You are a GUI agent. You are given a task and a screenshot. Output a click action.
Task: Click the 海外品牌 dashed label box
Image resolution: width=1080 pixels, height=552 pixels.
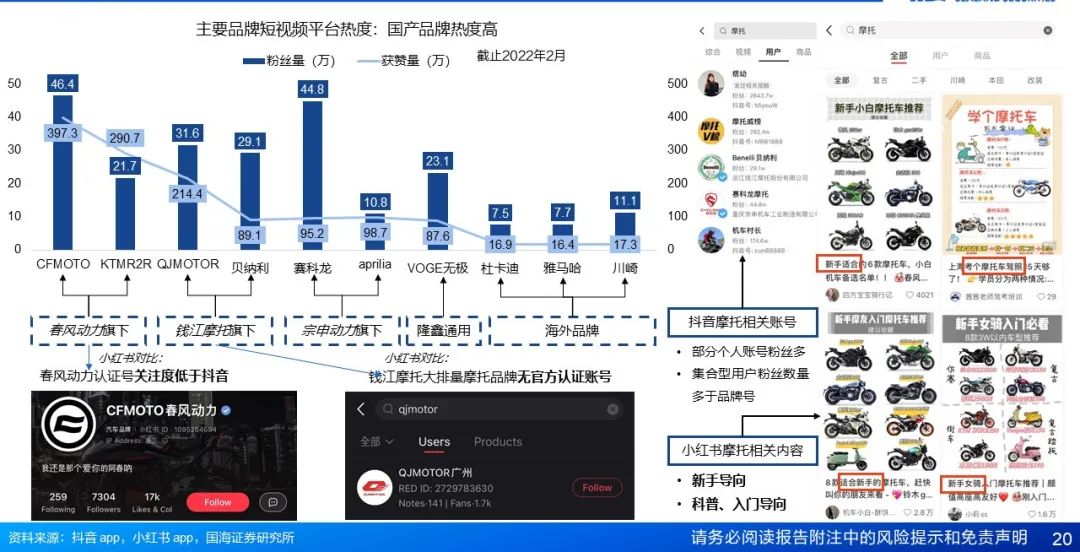(572, 331)
